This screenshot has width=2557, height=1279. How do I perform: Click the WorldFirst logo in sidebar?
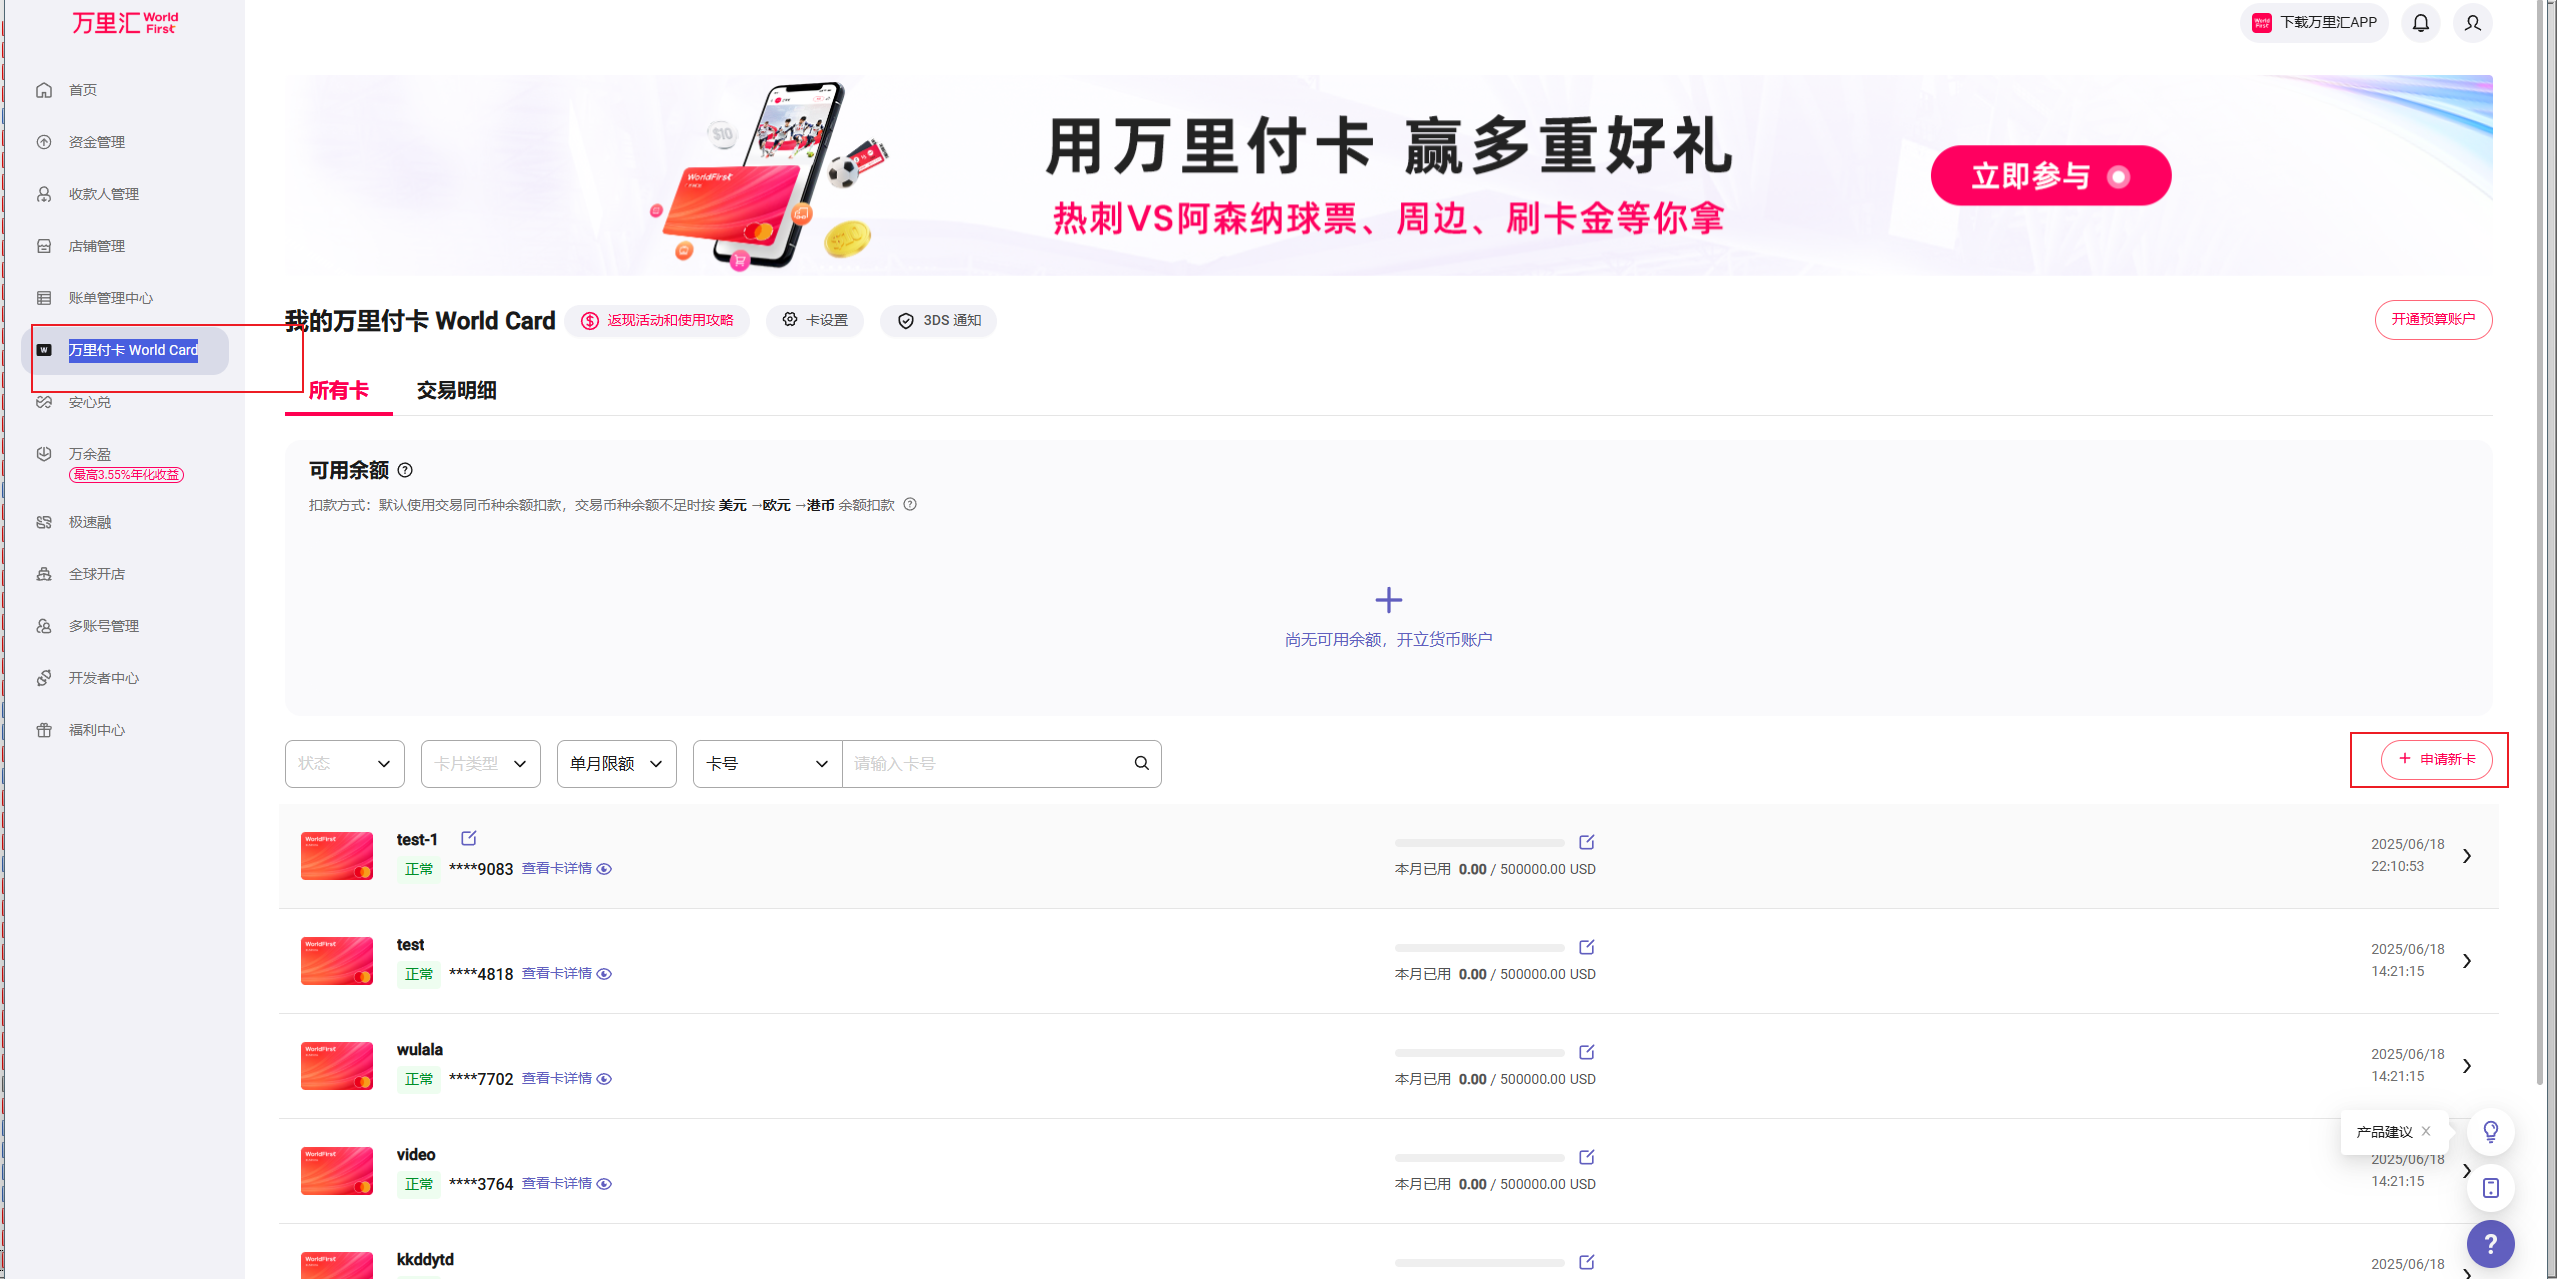[x=125, y=22]
